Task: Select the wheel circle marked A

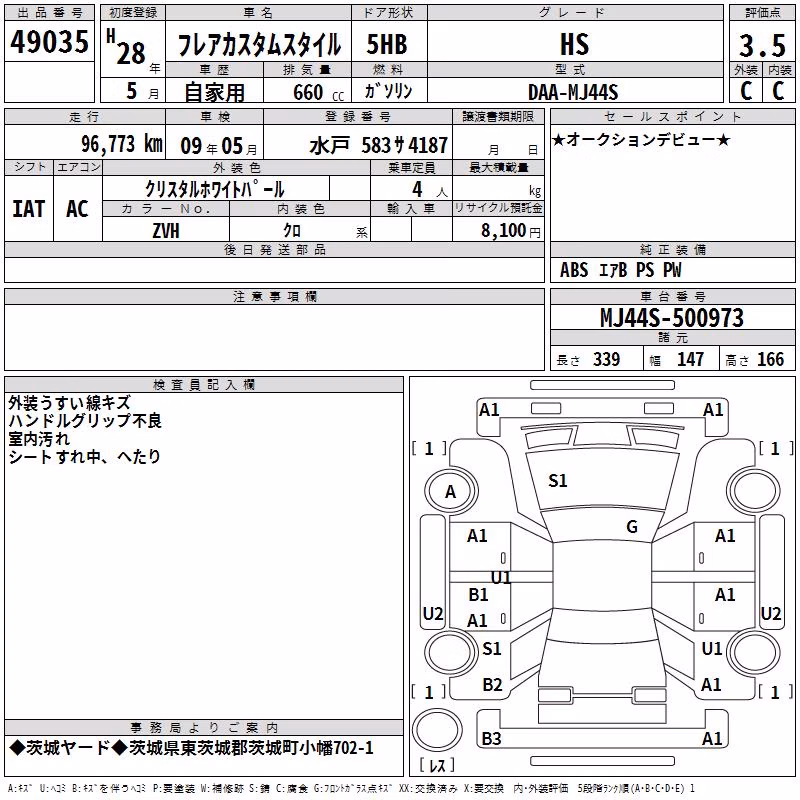Action: [451, 492]
